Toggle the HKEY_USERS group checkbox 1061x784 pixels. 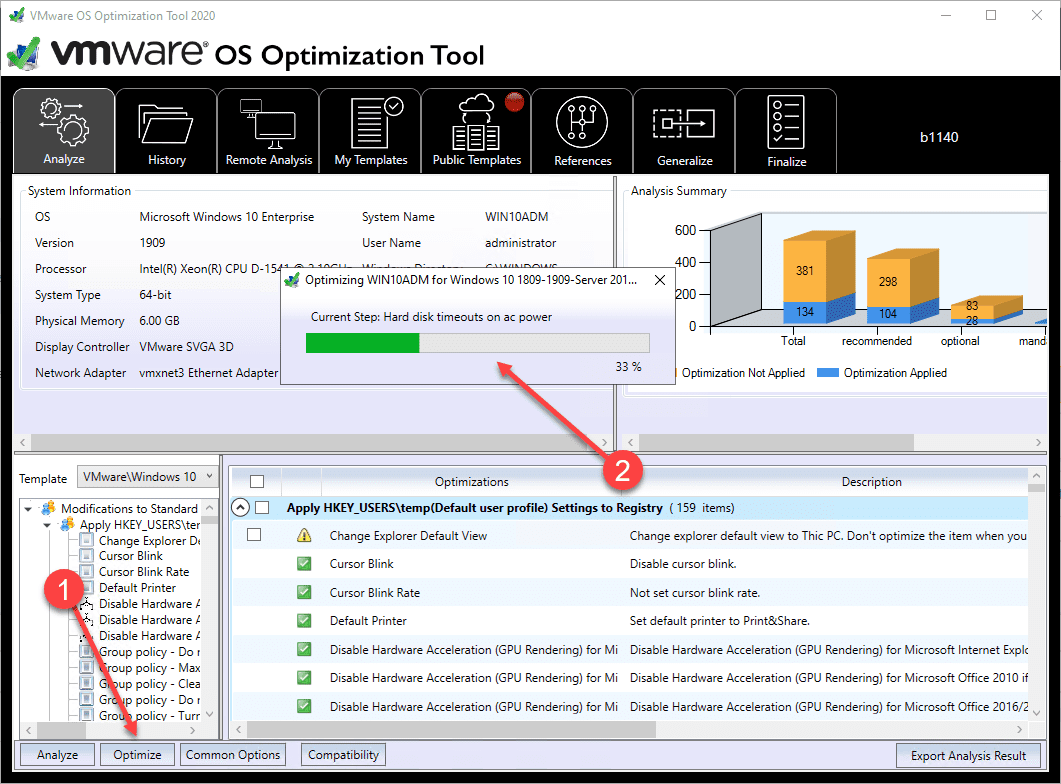263,507
